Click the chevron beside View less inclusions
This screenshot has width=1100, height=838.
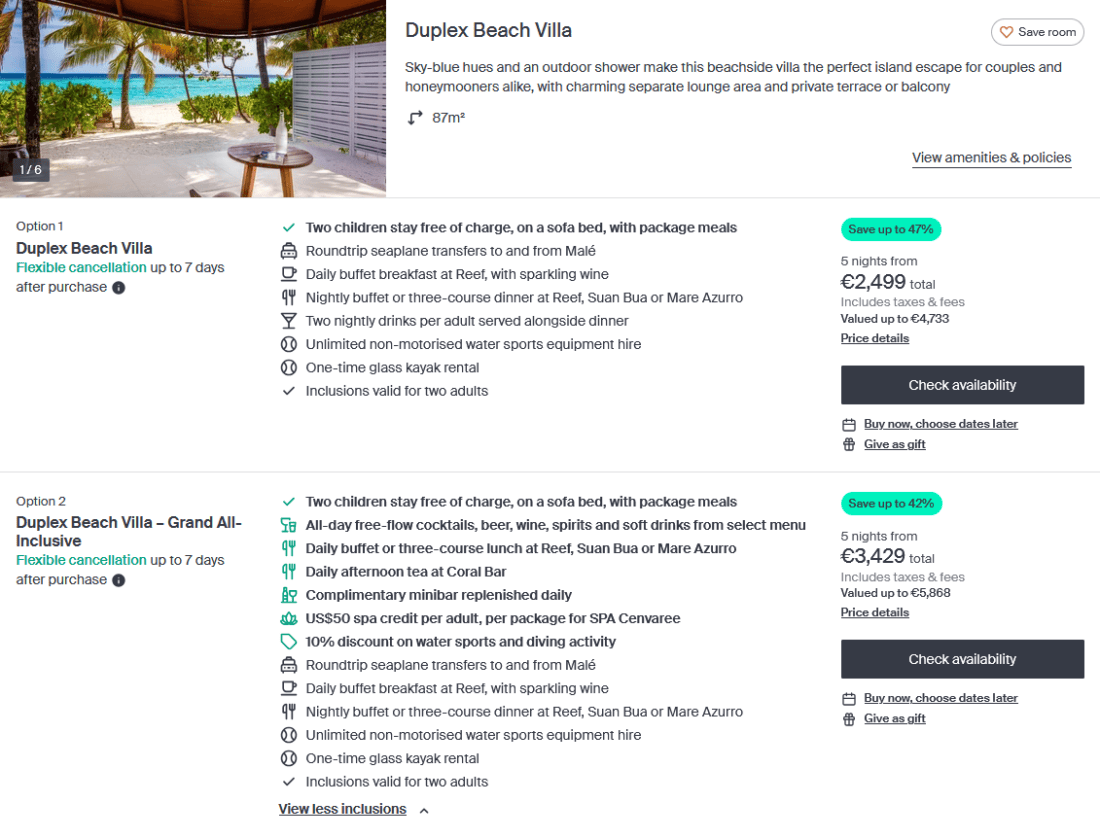click(424, 810)
